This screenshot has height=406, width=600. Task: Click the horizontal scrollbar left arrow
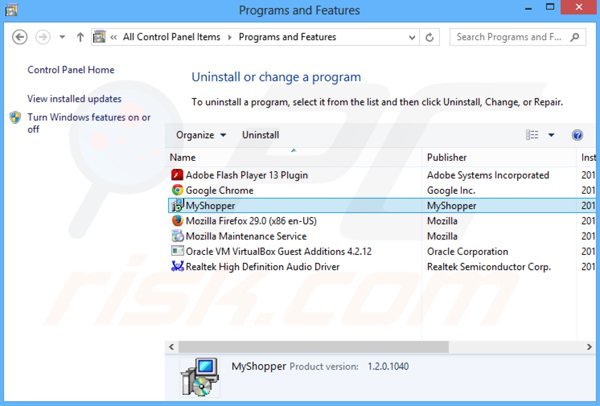point(171,347)
